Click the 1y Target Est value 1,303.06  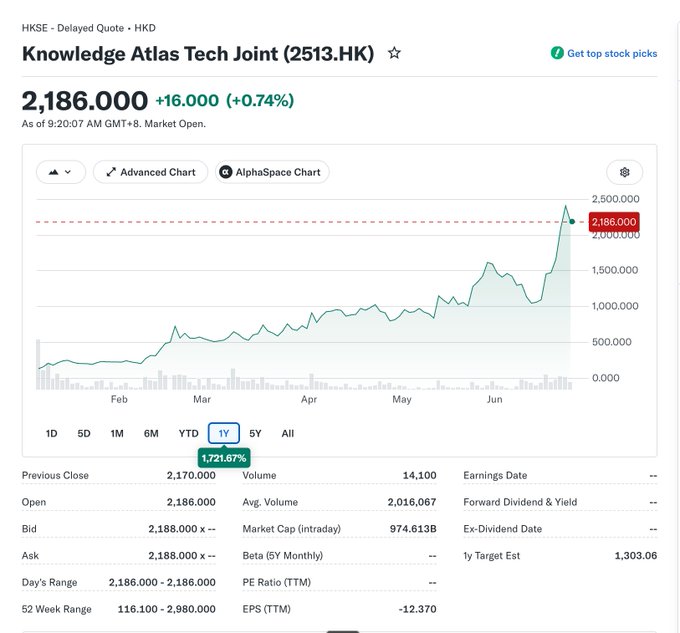(x=636, y=556)
